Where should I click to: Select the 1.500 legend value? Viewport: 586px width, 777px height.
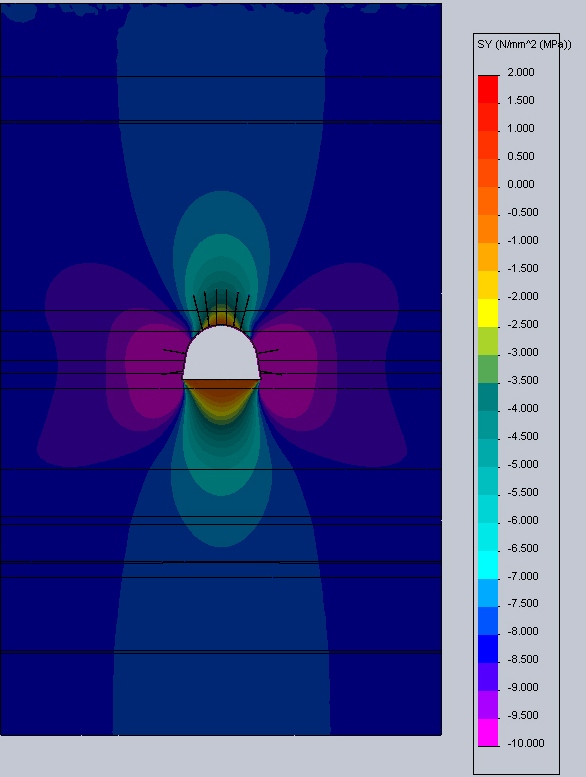pyautogui.click(x=521, y=101)
